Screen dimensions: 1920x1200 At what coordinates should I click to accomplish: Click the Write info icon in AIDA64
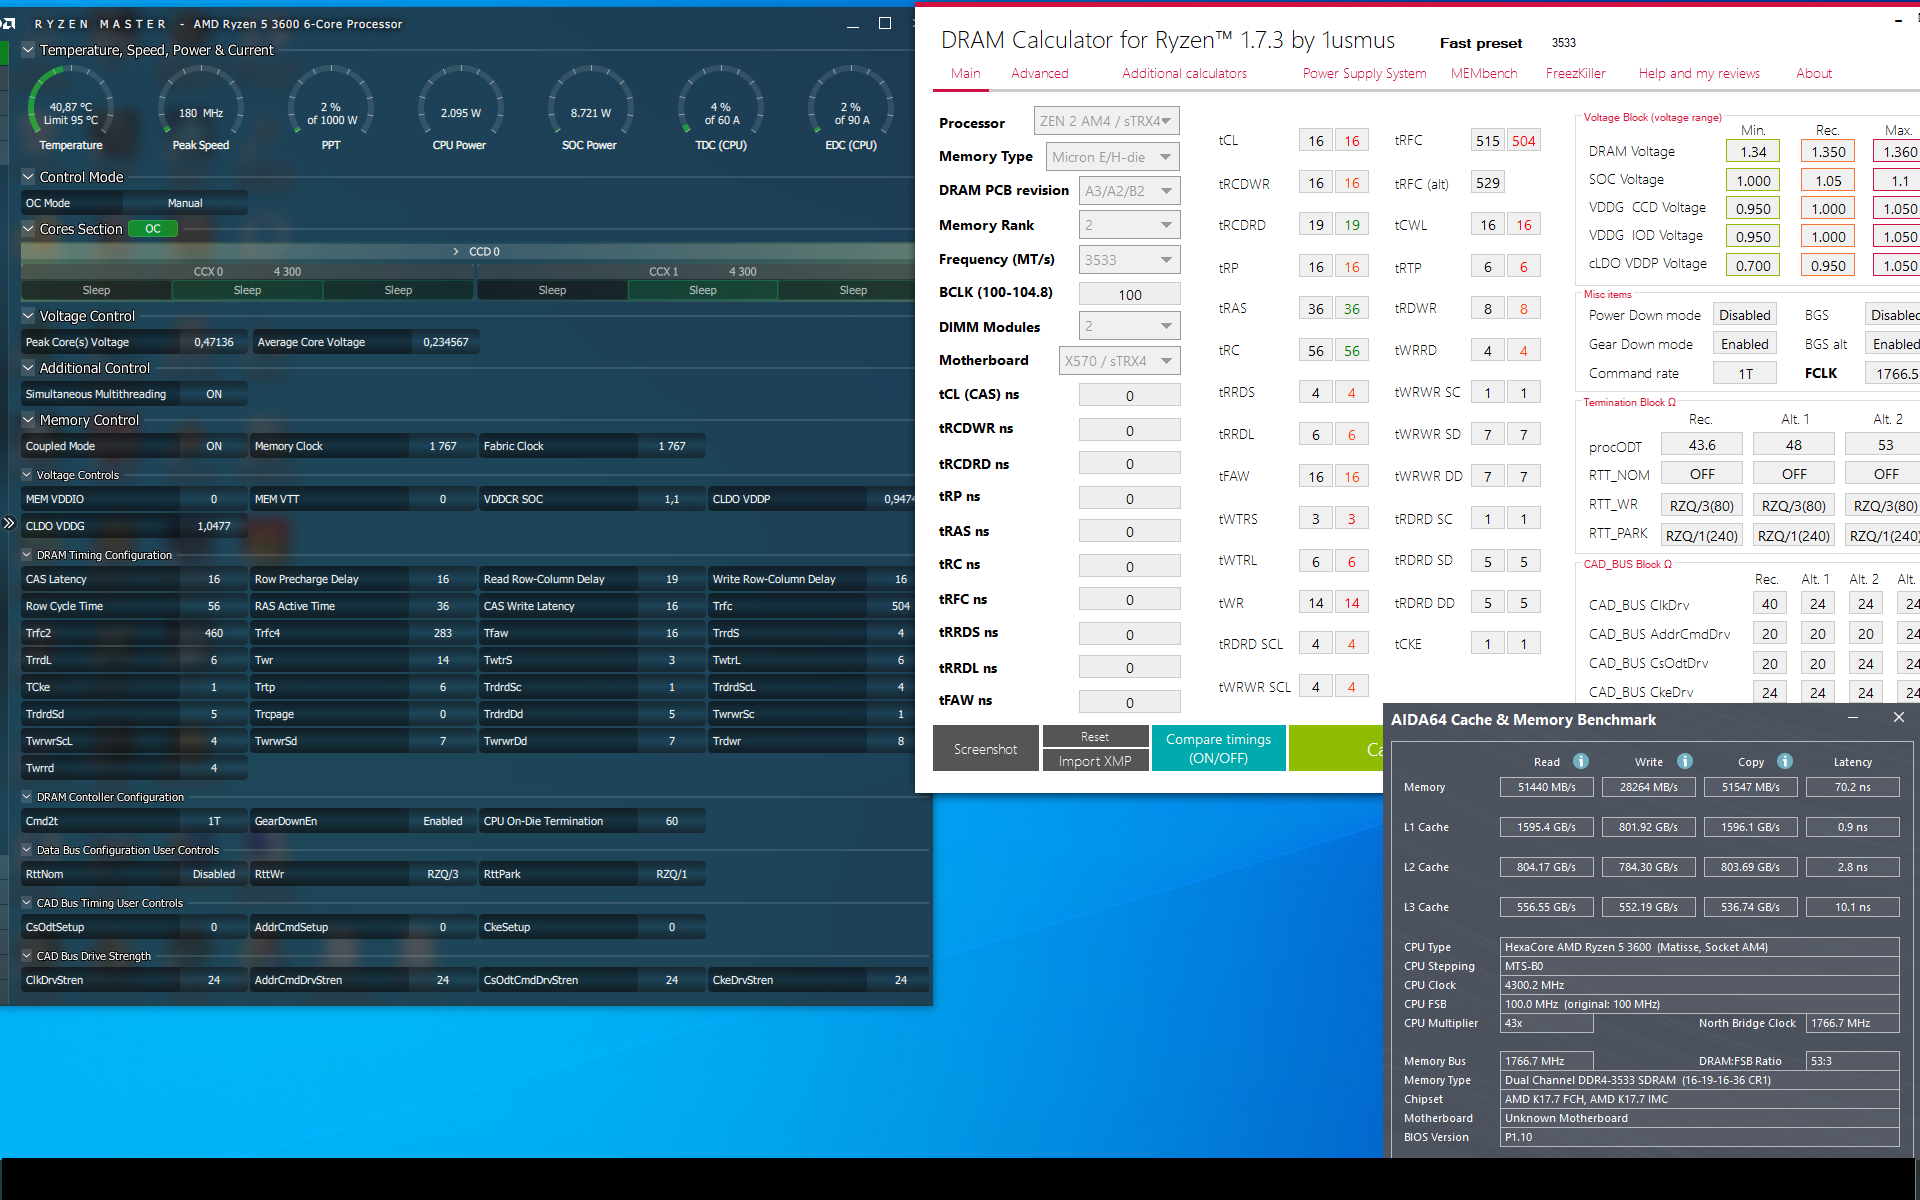tap(1685, 761)
